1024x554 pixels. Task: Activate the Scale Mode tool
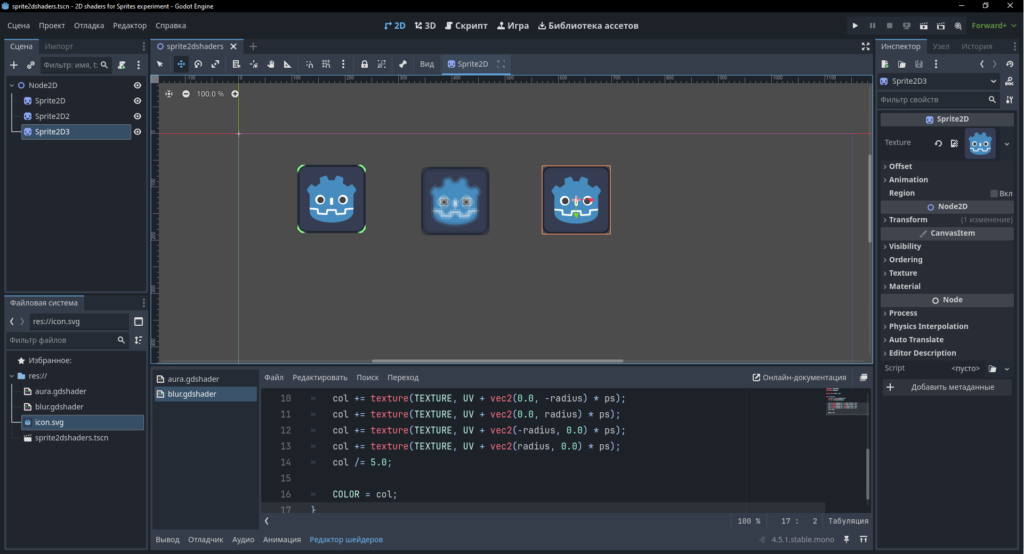pyautogui.click(x=215, y=64)
